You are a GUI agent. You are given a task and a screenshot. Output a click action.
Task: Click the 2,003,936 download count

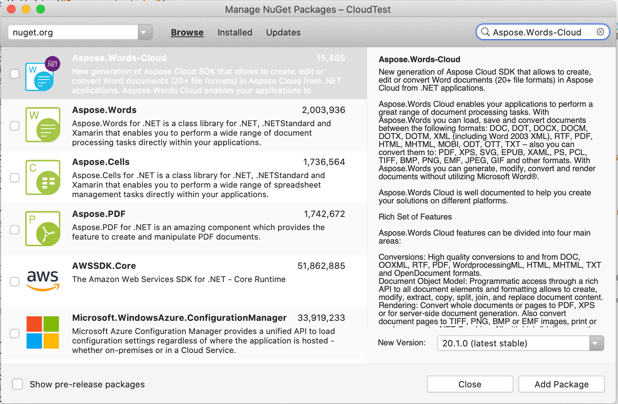pyautogui.click(x=323, y=110)
